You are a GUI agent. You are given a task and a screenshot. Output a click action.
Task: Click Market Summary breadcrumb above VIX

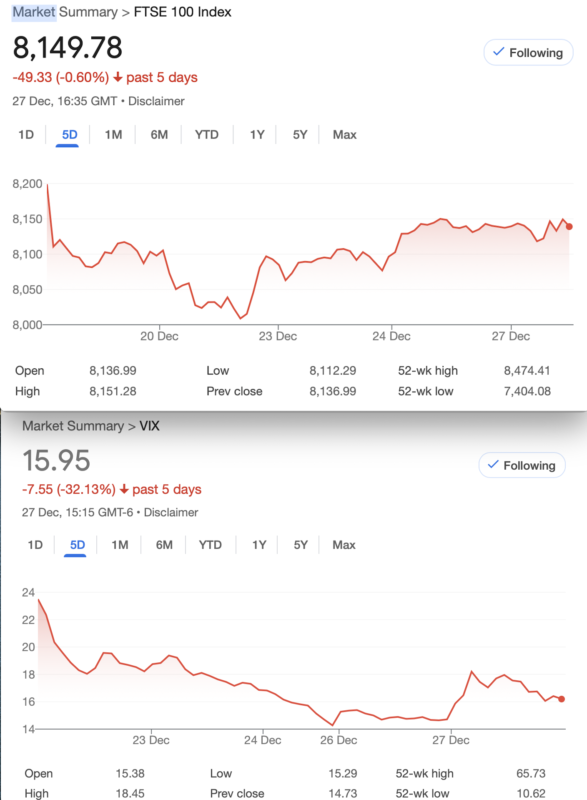73,426
